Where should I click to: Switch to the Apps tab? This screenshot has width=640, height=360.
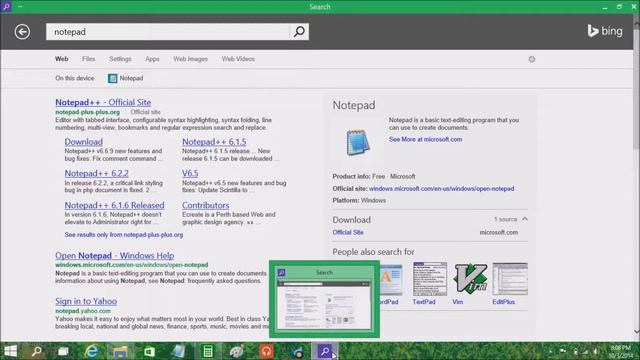coord(152,59)
